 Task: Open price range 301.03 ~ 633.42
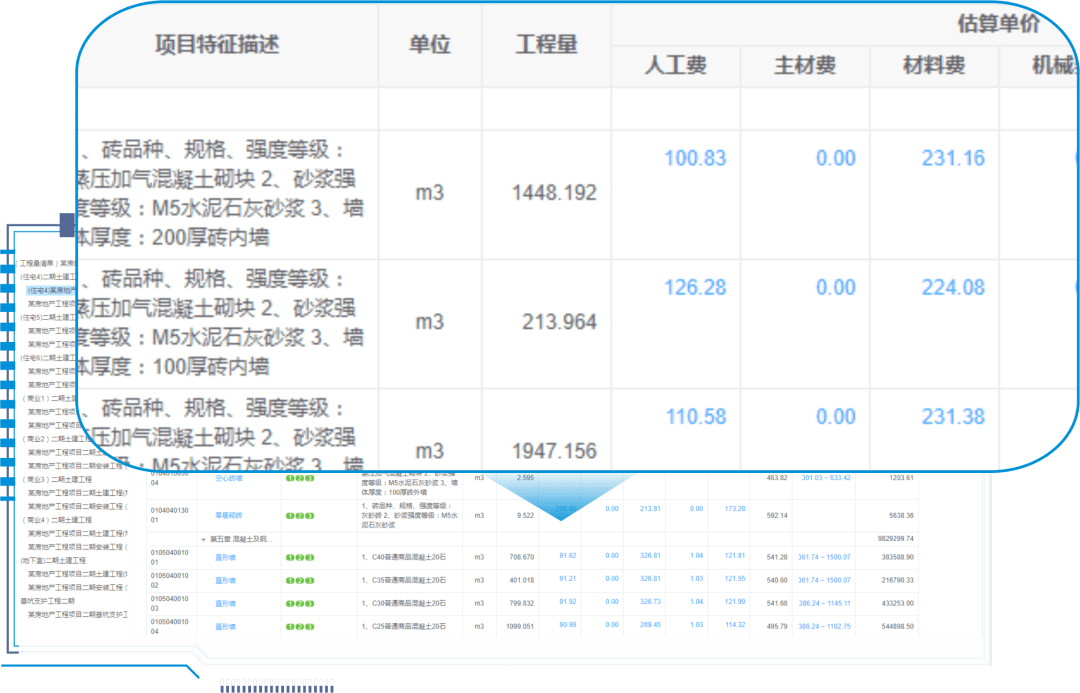pos(825,477)
